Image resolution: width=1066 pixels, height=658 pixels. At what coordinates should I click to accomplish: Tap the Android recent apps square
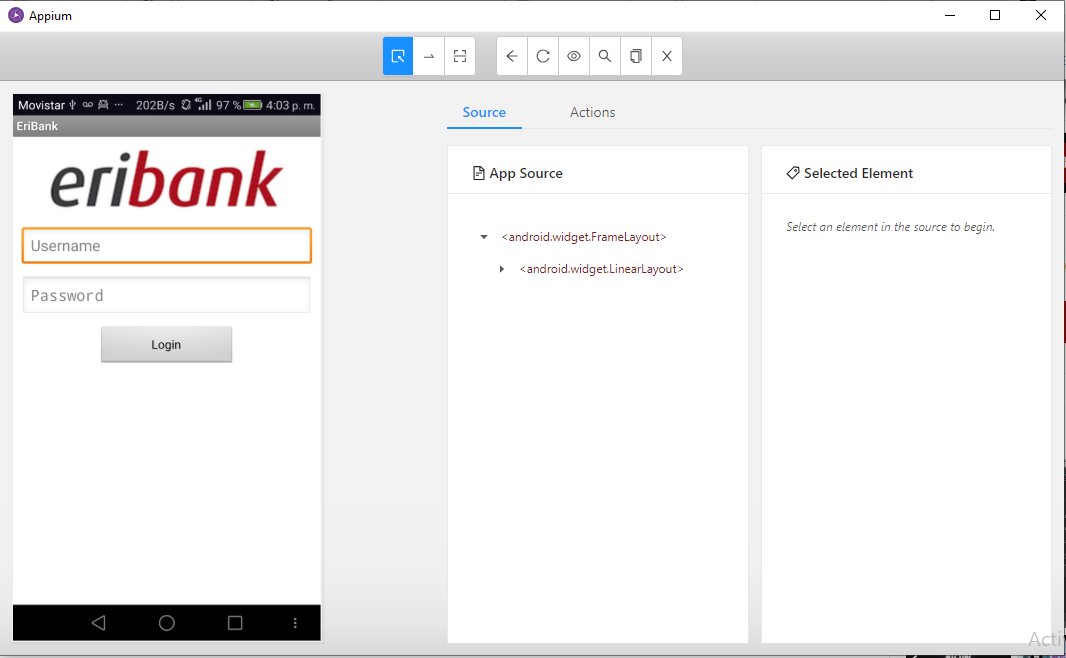tap(235, 623)
